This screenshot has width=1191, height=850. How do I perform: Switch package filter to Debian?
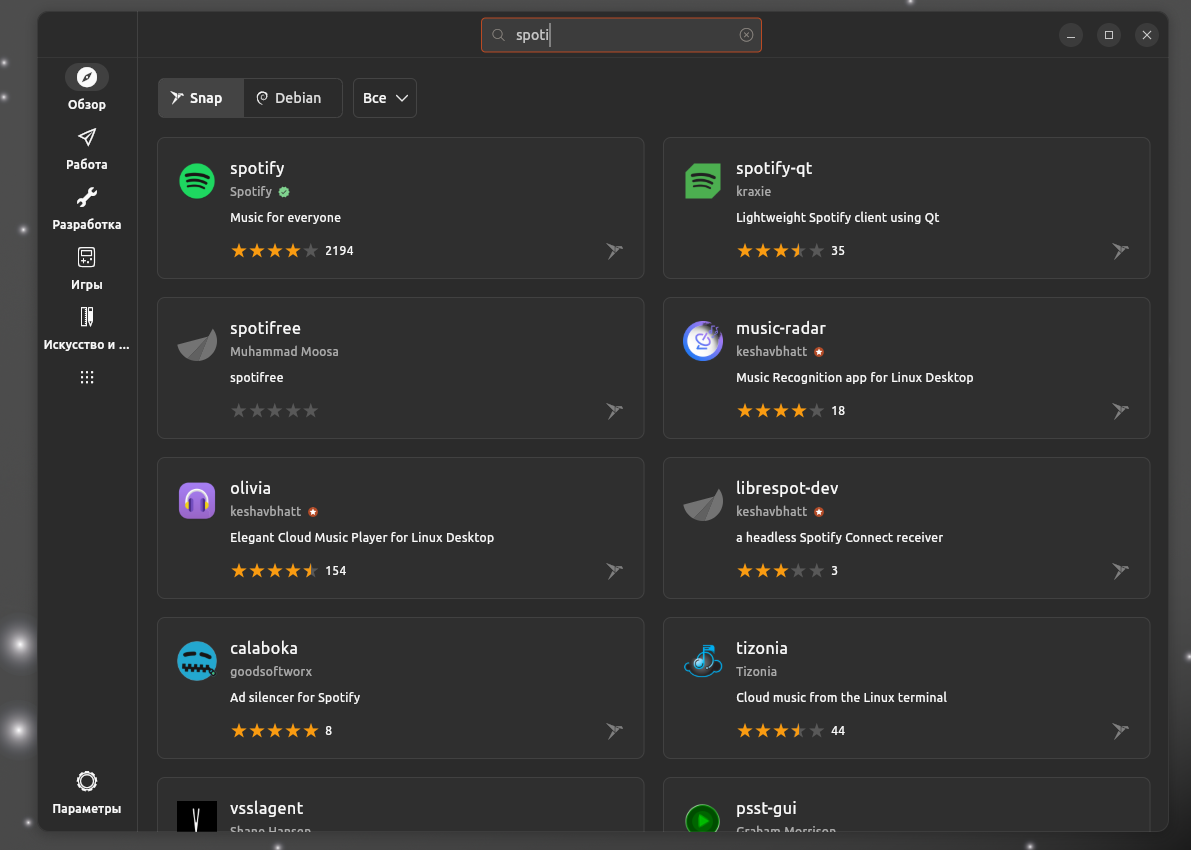tap(292, 98)
